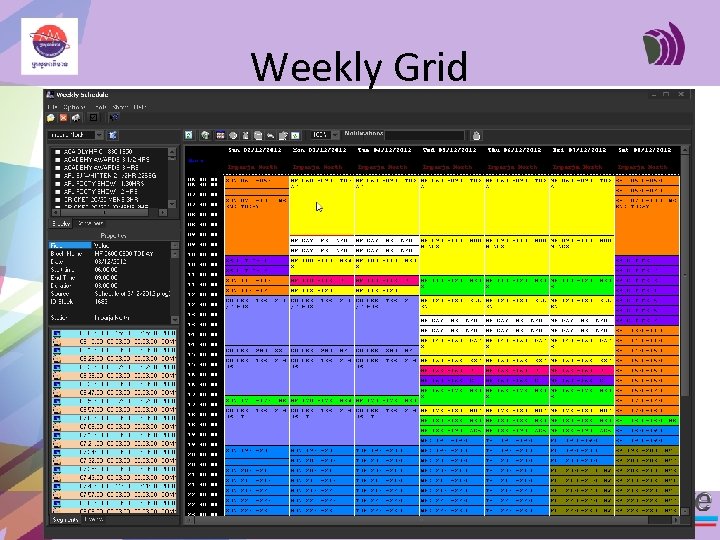The width and height of the screenshot is (720, 540).
Task: Select the large yellow Monday morning block under the cursor
Action: [322, 206]
